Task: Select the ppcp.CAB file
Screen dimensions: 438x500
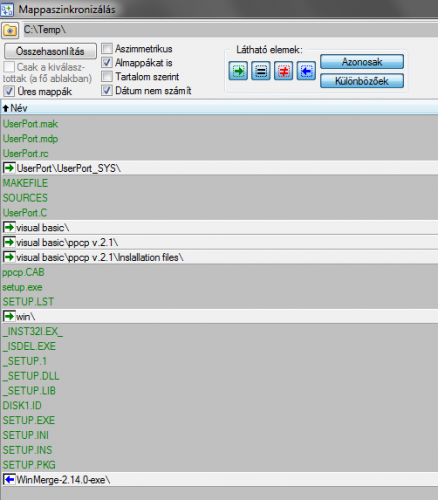Action: tap(23, 272)
